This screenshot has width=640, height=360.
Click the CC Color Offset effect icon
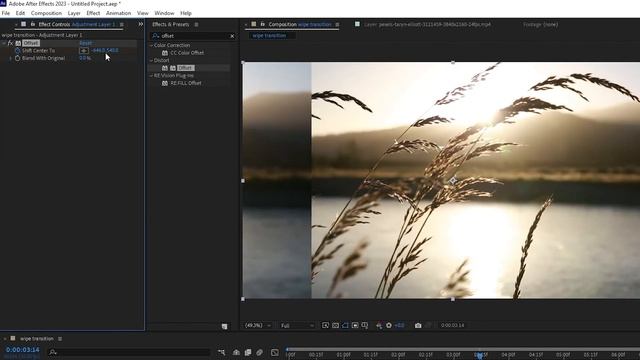[165, 53]
